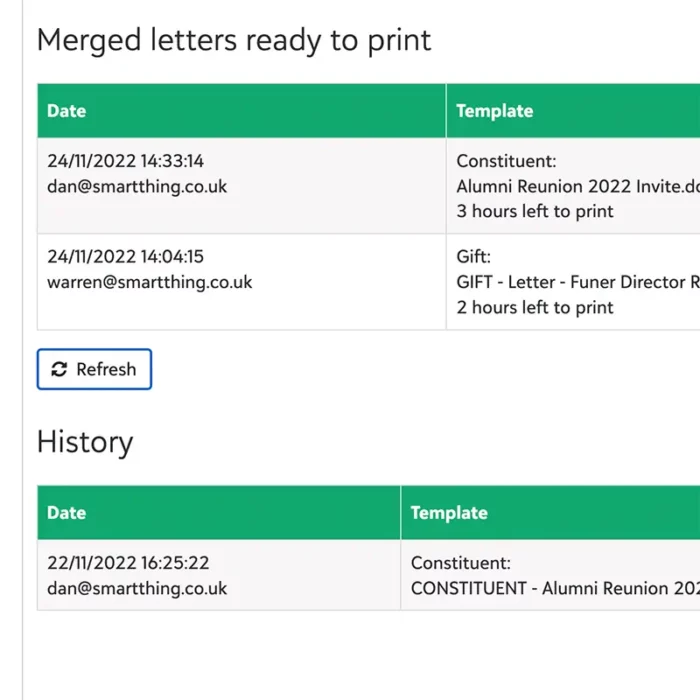700x700 pixels.
Task: Open the GIFT - Letter - Funer Director template
Action: [578, 282]
